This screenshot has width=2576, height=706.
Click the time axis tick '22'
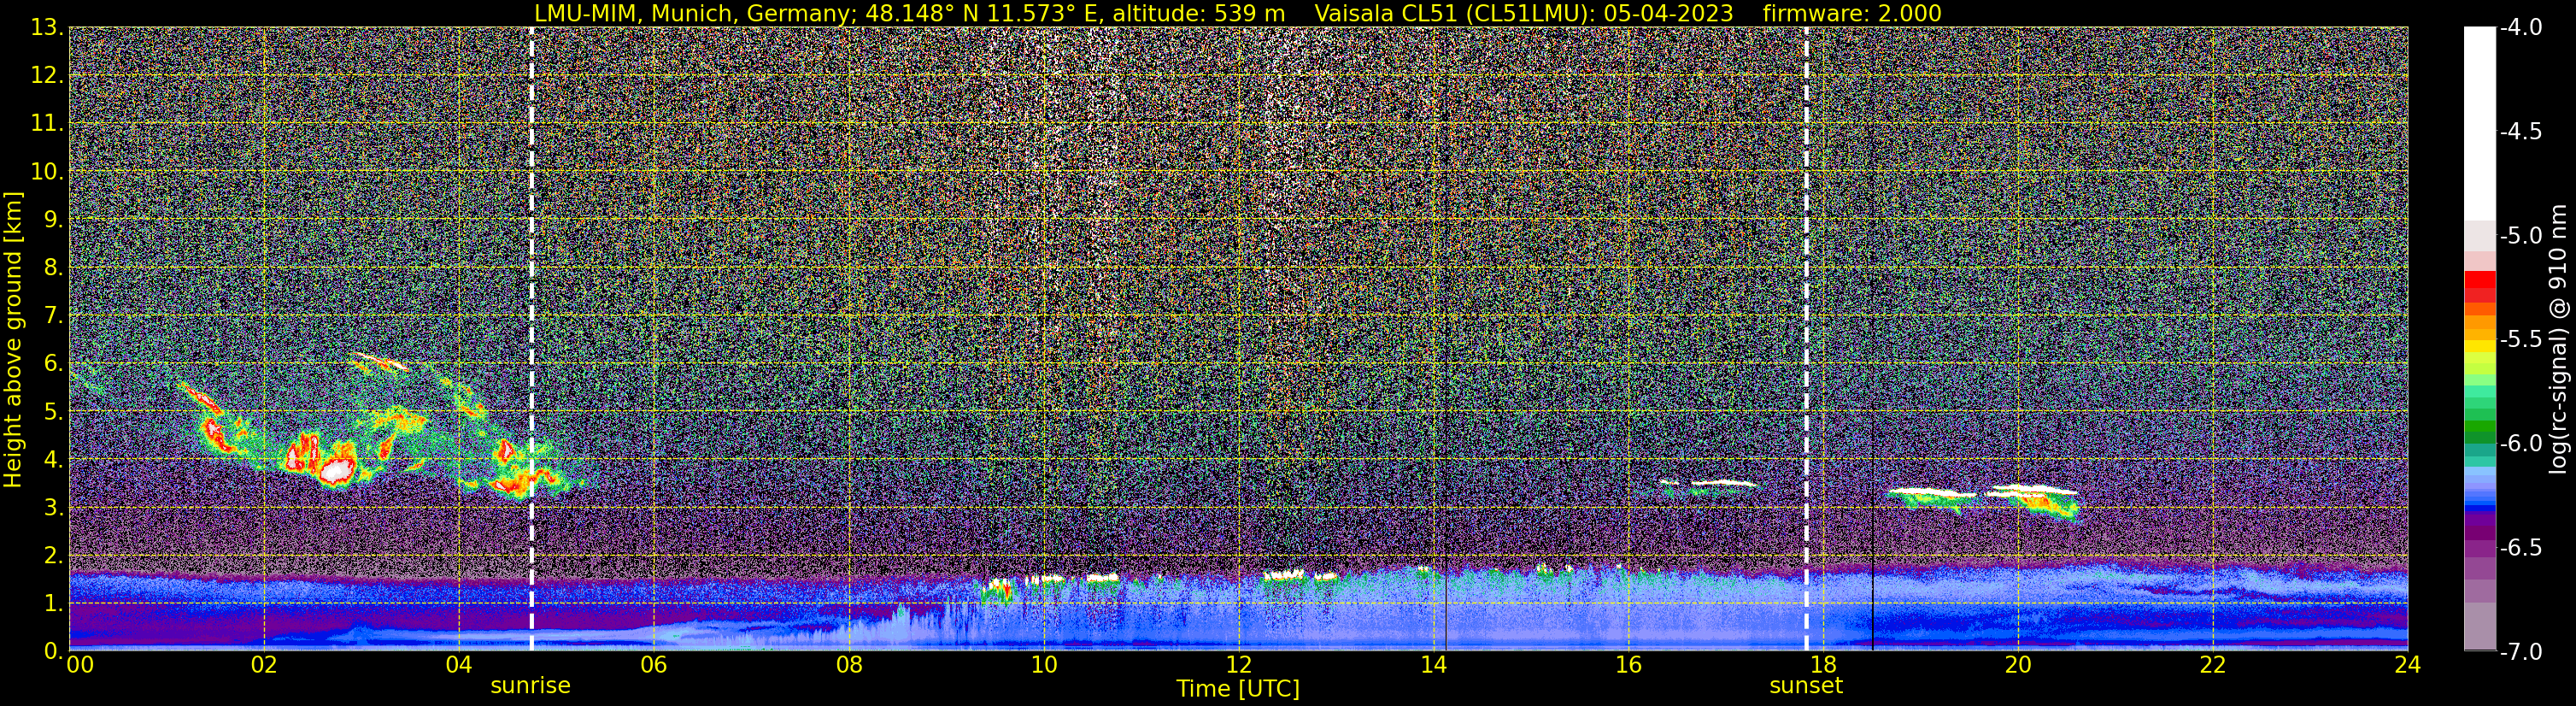[2213, 666]
